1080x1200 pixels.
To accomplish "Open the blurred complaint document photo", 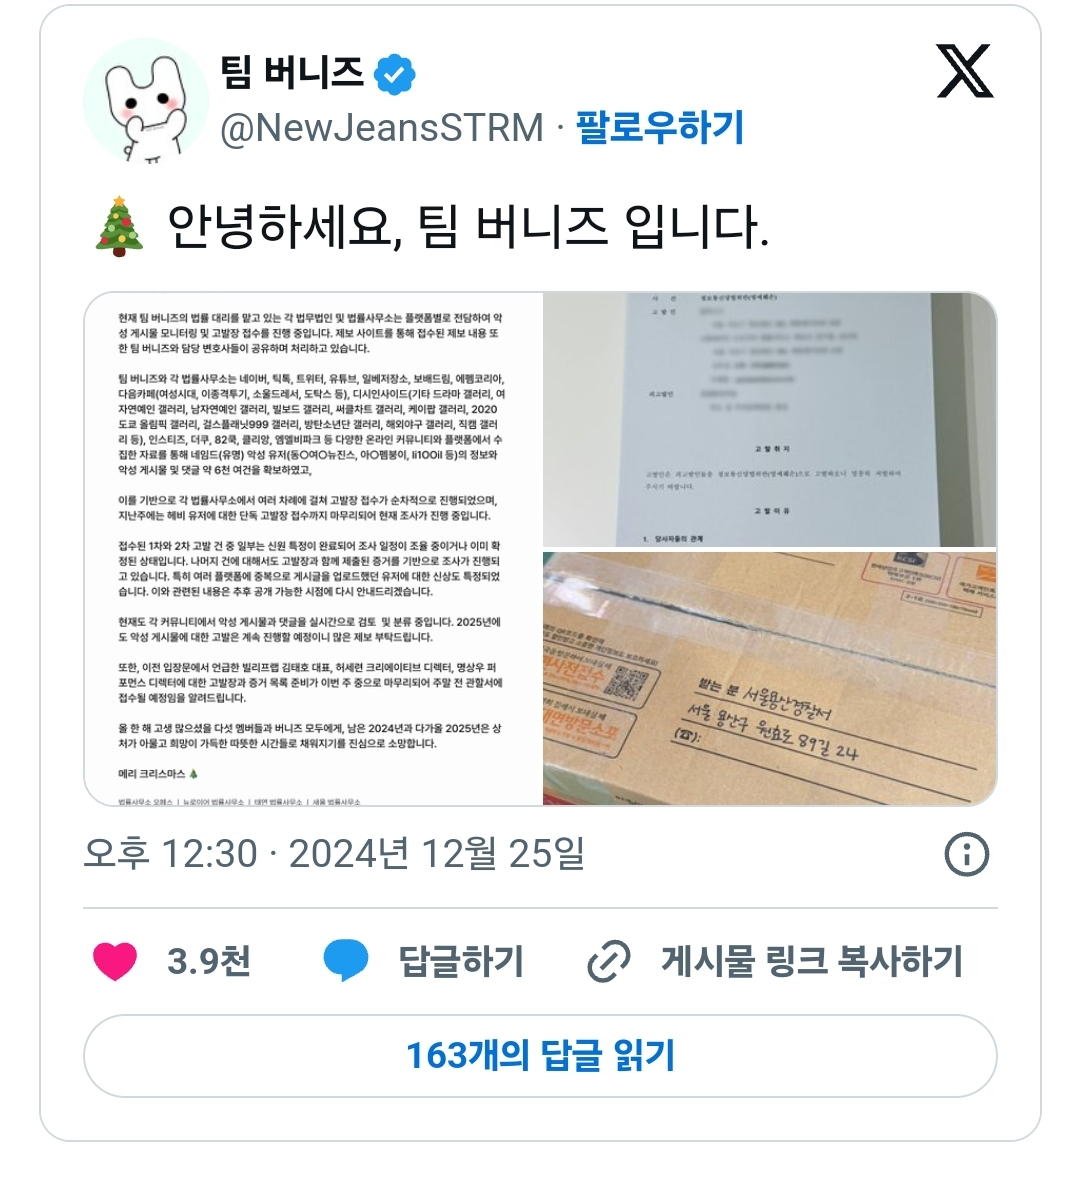I will point(770,420).
